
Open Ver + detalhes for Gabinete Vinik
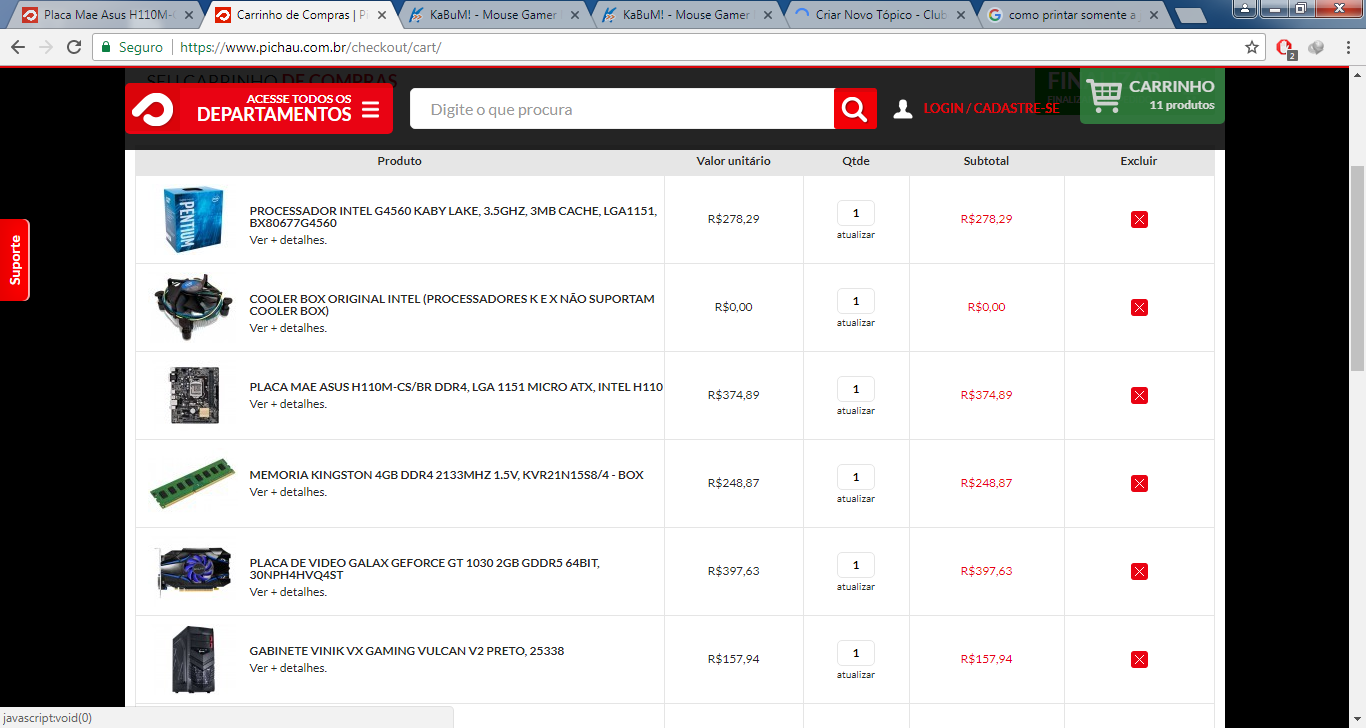[x=288, y=668]
